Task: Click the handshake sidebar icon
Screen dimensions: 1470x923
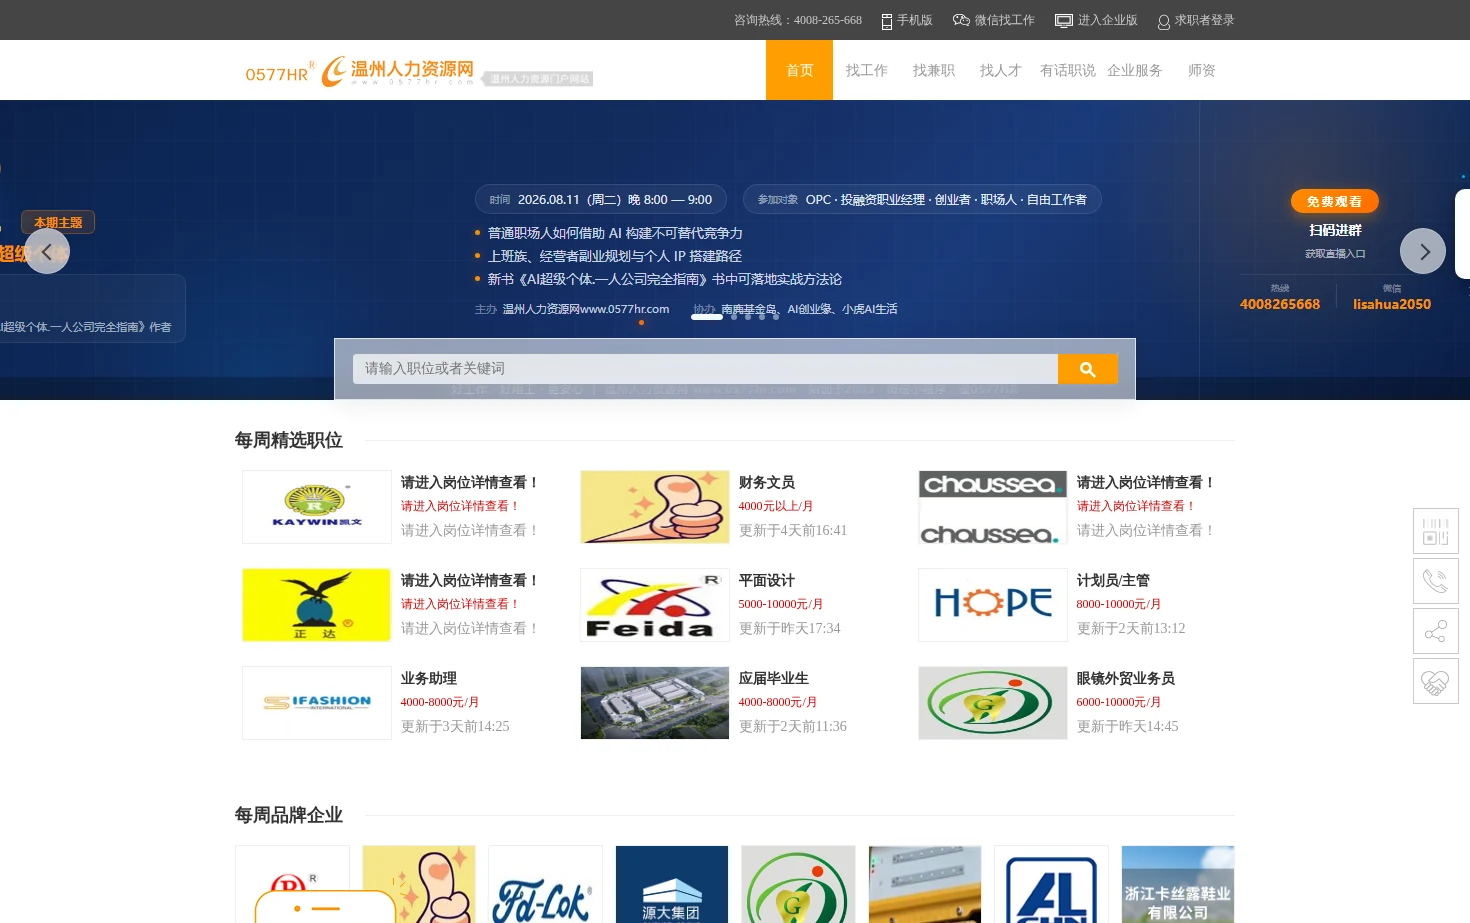Action: coord(1436,681)
